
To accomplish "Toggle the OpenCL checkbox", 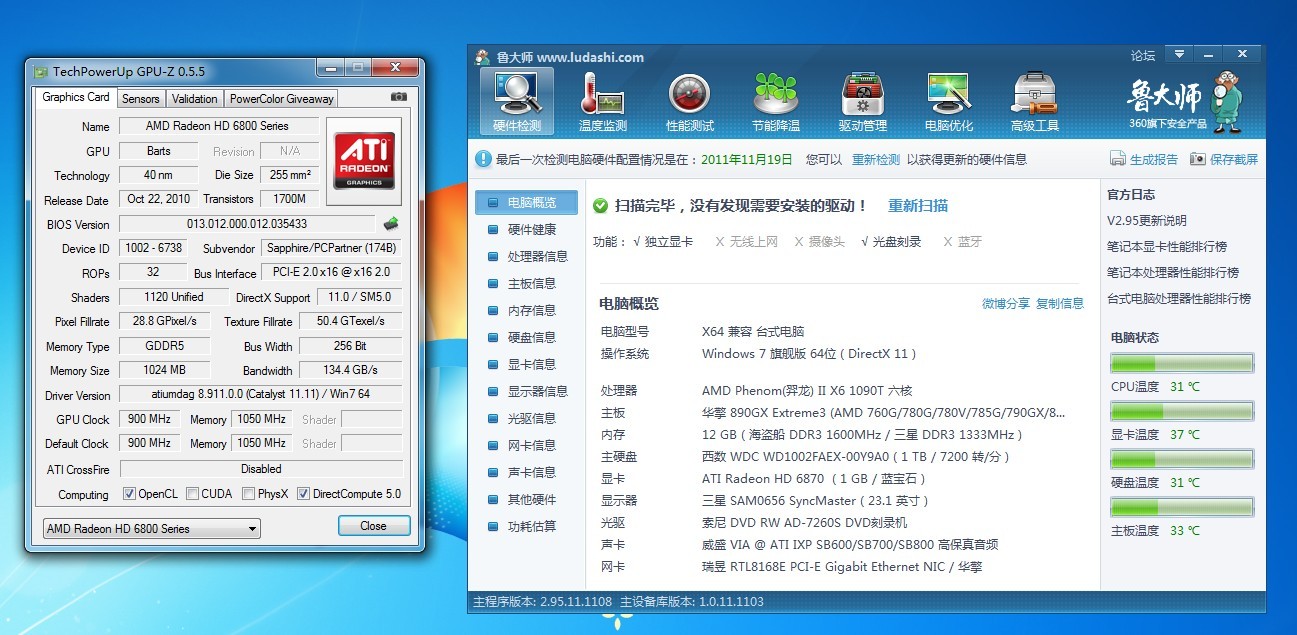I will pos(129,494).
